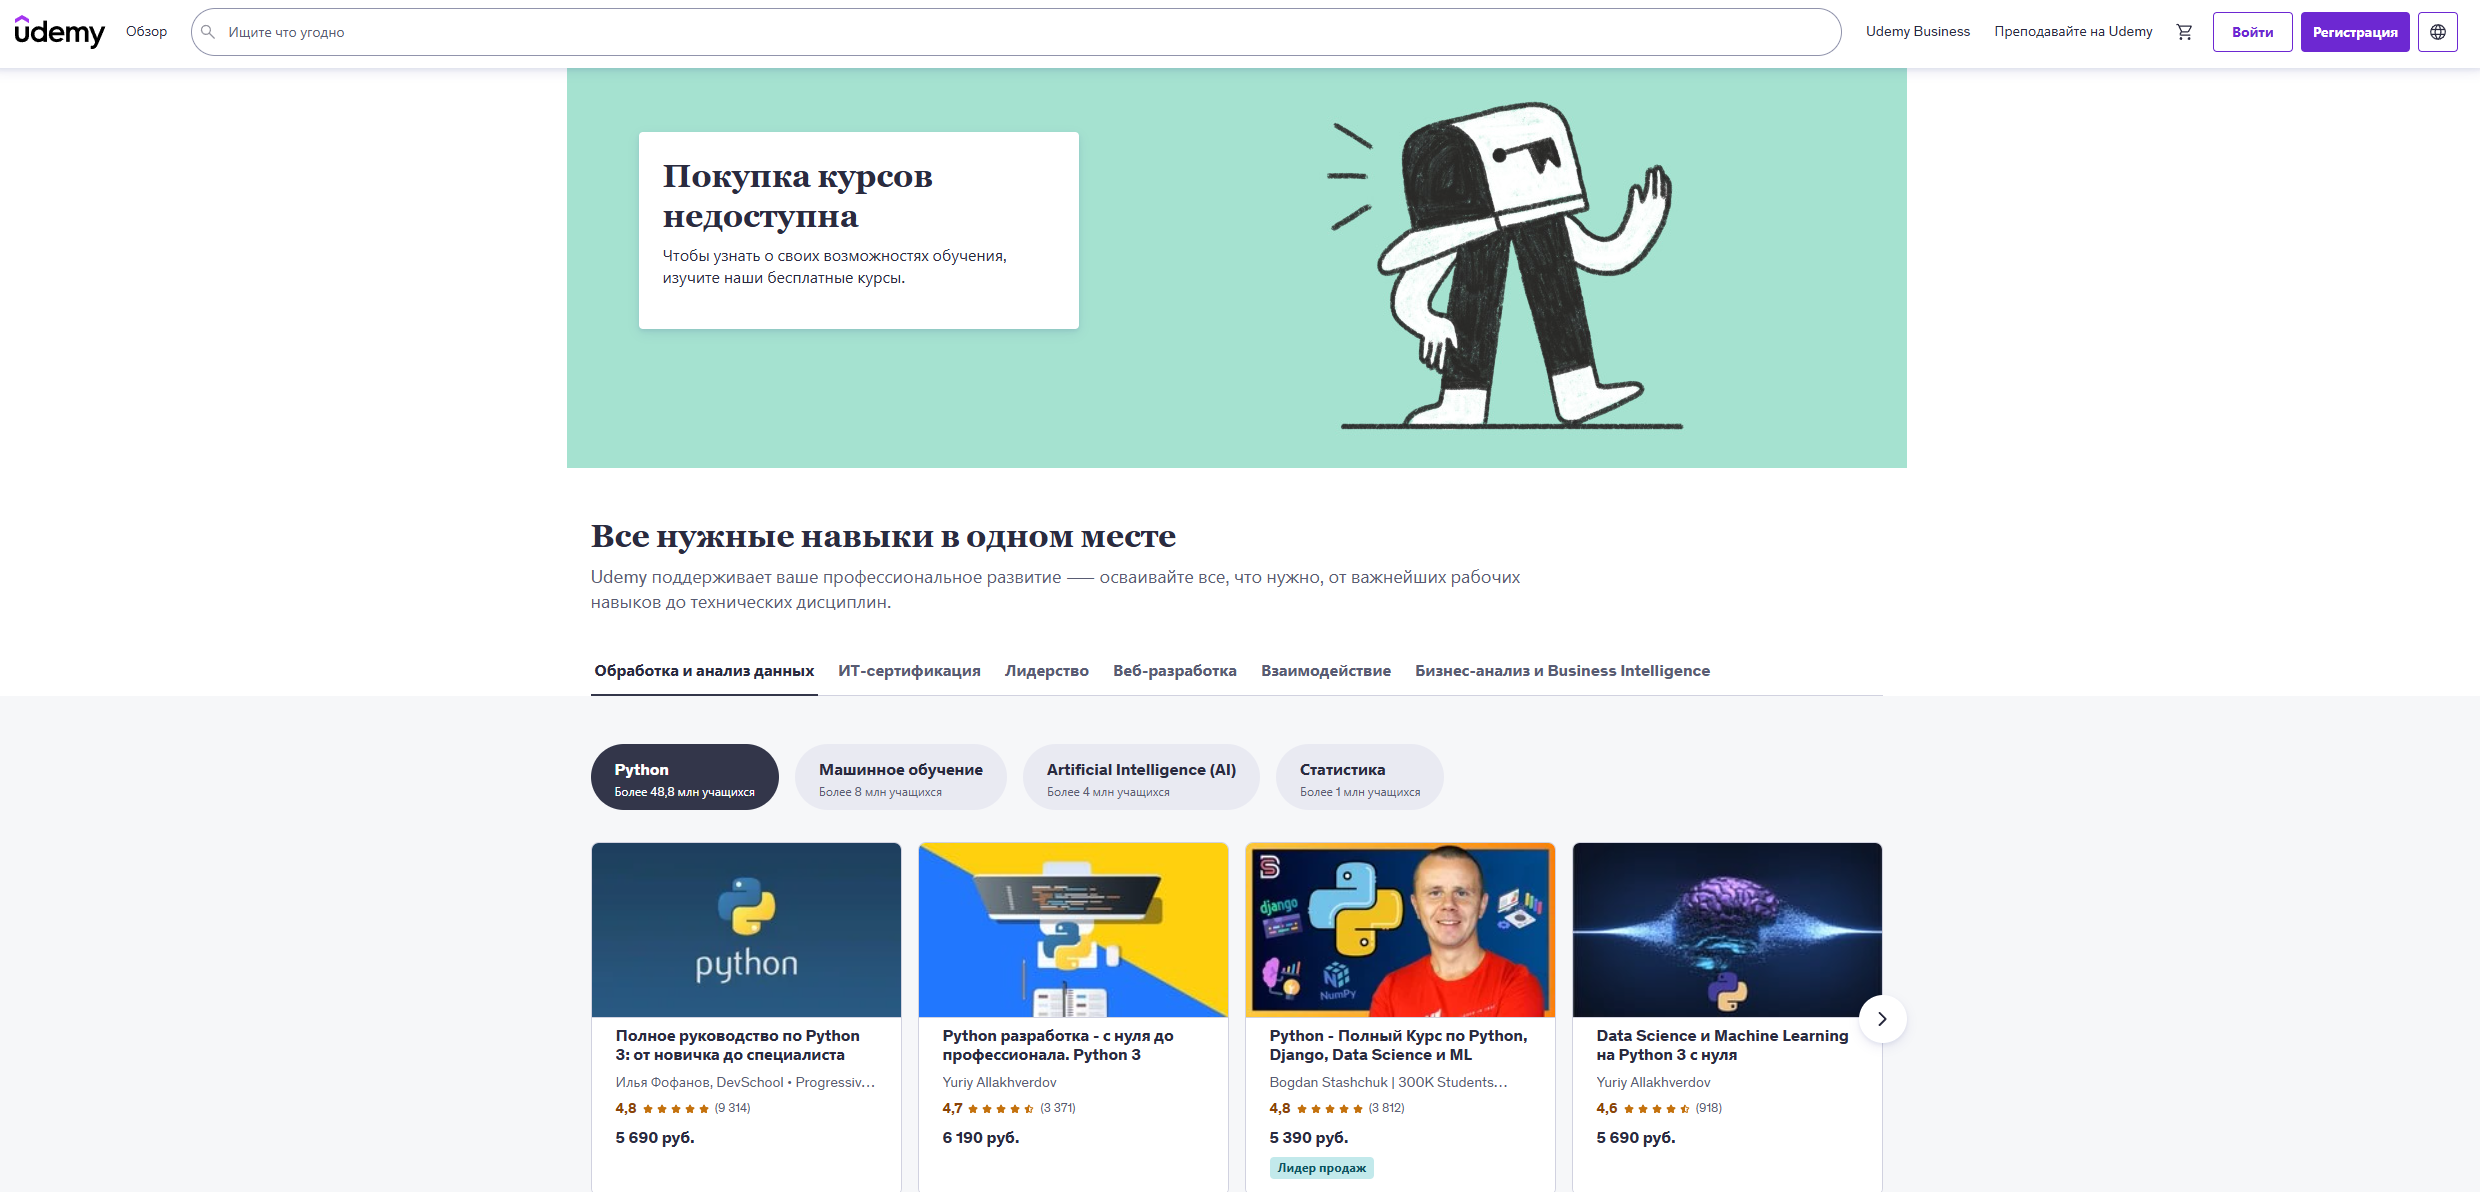The height and width of the screenshot is (1192, 2480).
Task: Open 'Data Science и Machine Learning' title
Action: coord(1722,1045)
